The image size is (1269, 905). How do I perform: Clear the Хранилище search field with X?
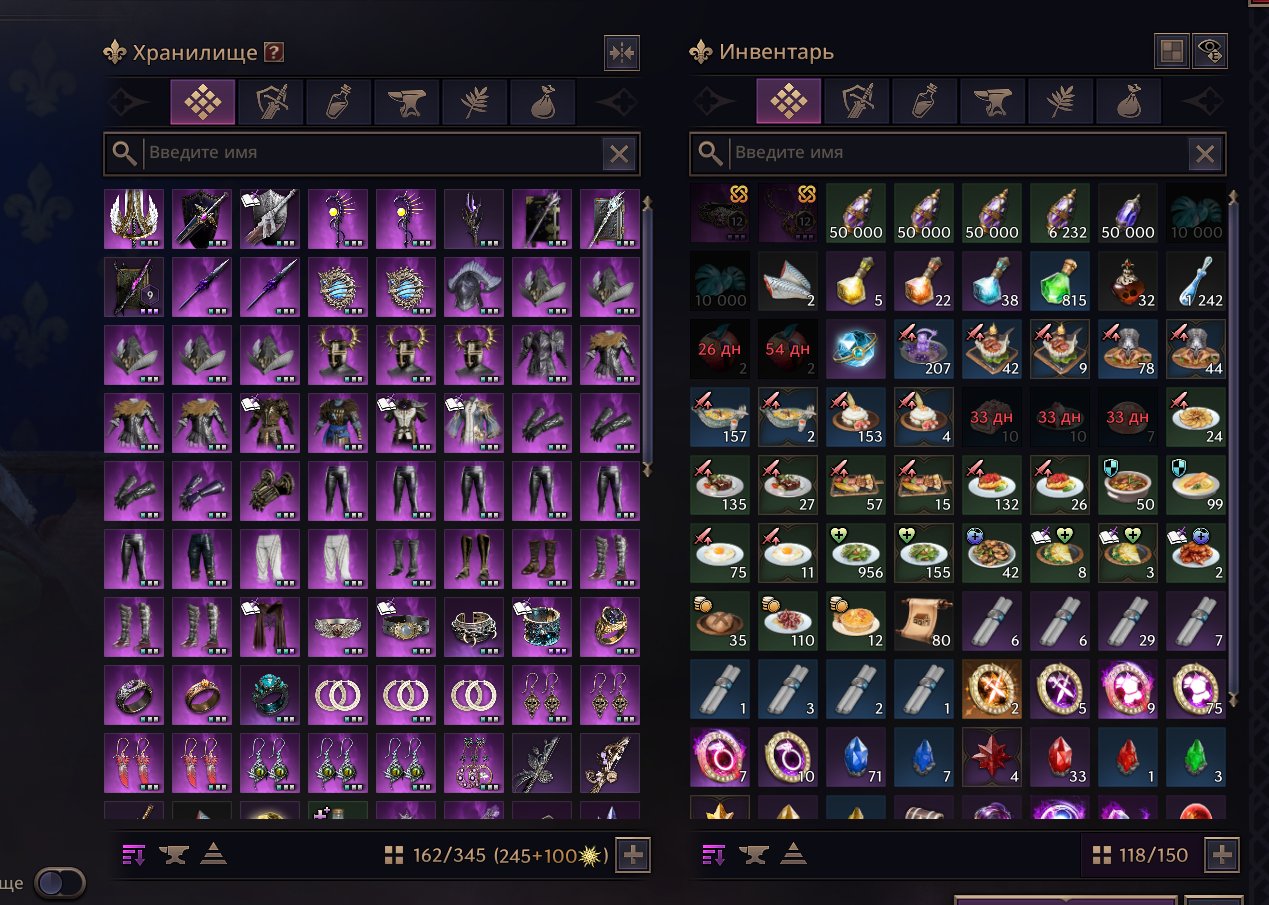[x=619, y=154]
